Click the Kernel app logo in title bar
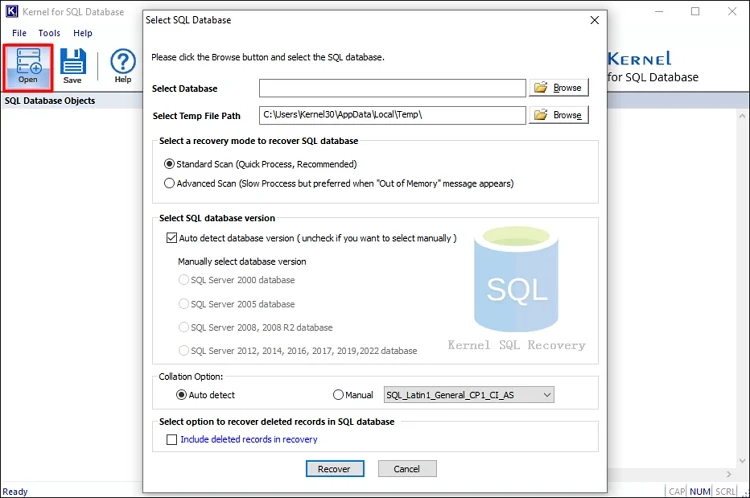 [11, 11]
